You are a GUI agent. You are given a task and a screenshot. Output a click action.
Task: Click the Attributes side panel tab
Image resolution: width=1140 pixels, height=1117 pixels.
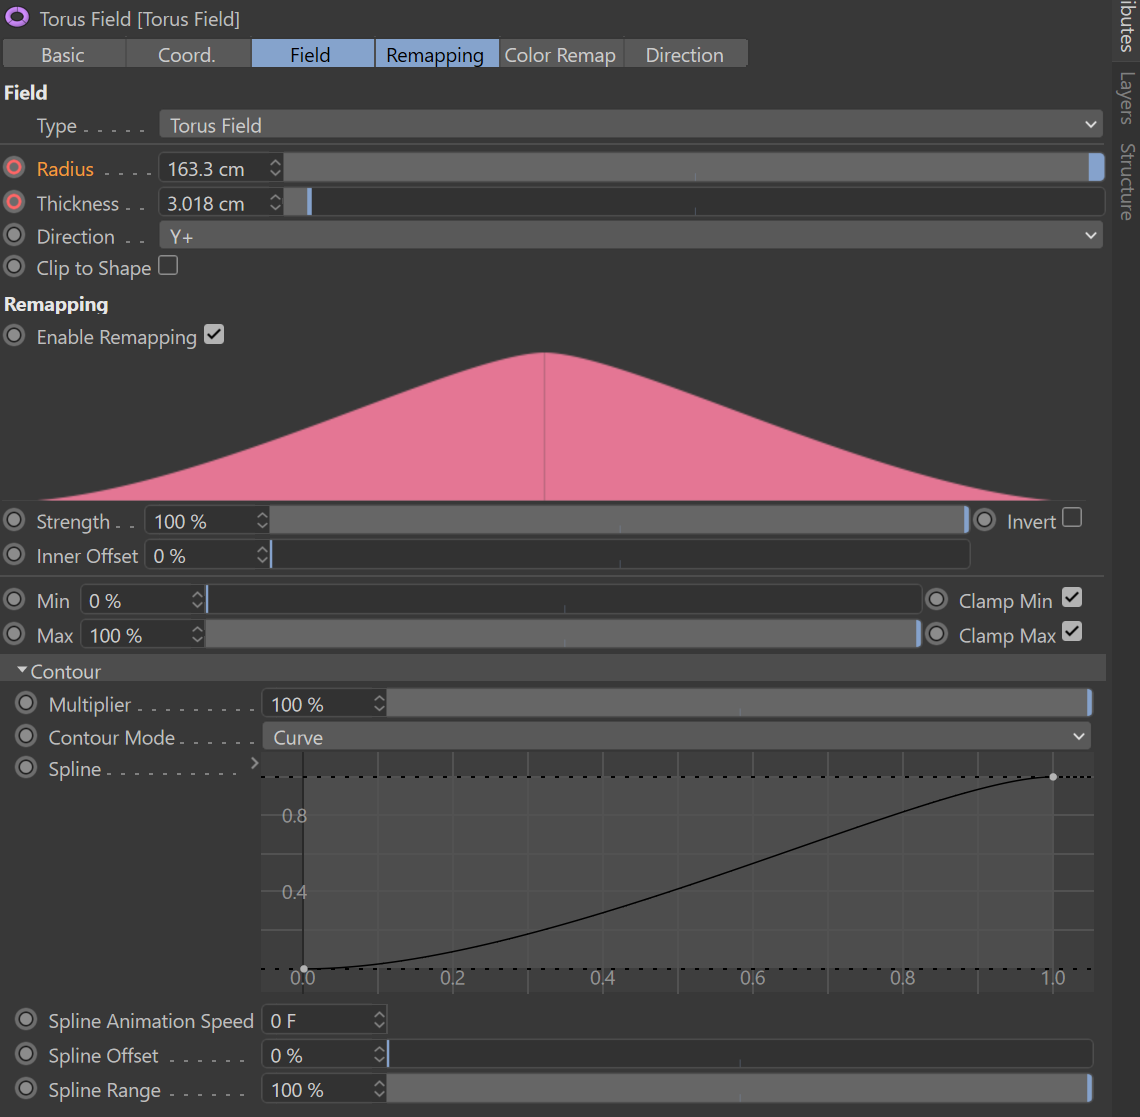coord(1125,26)
